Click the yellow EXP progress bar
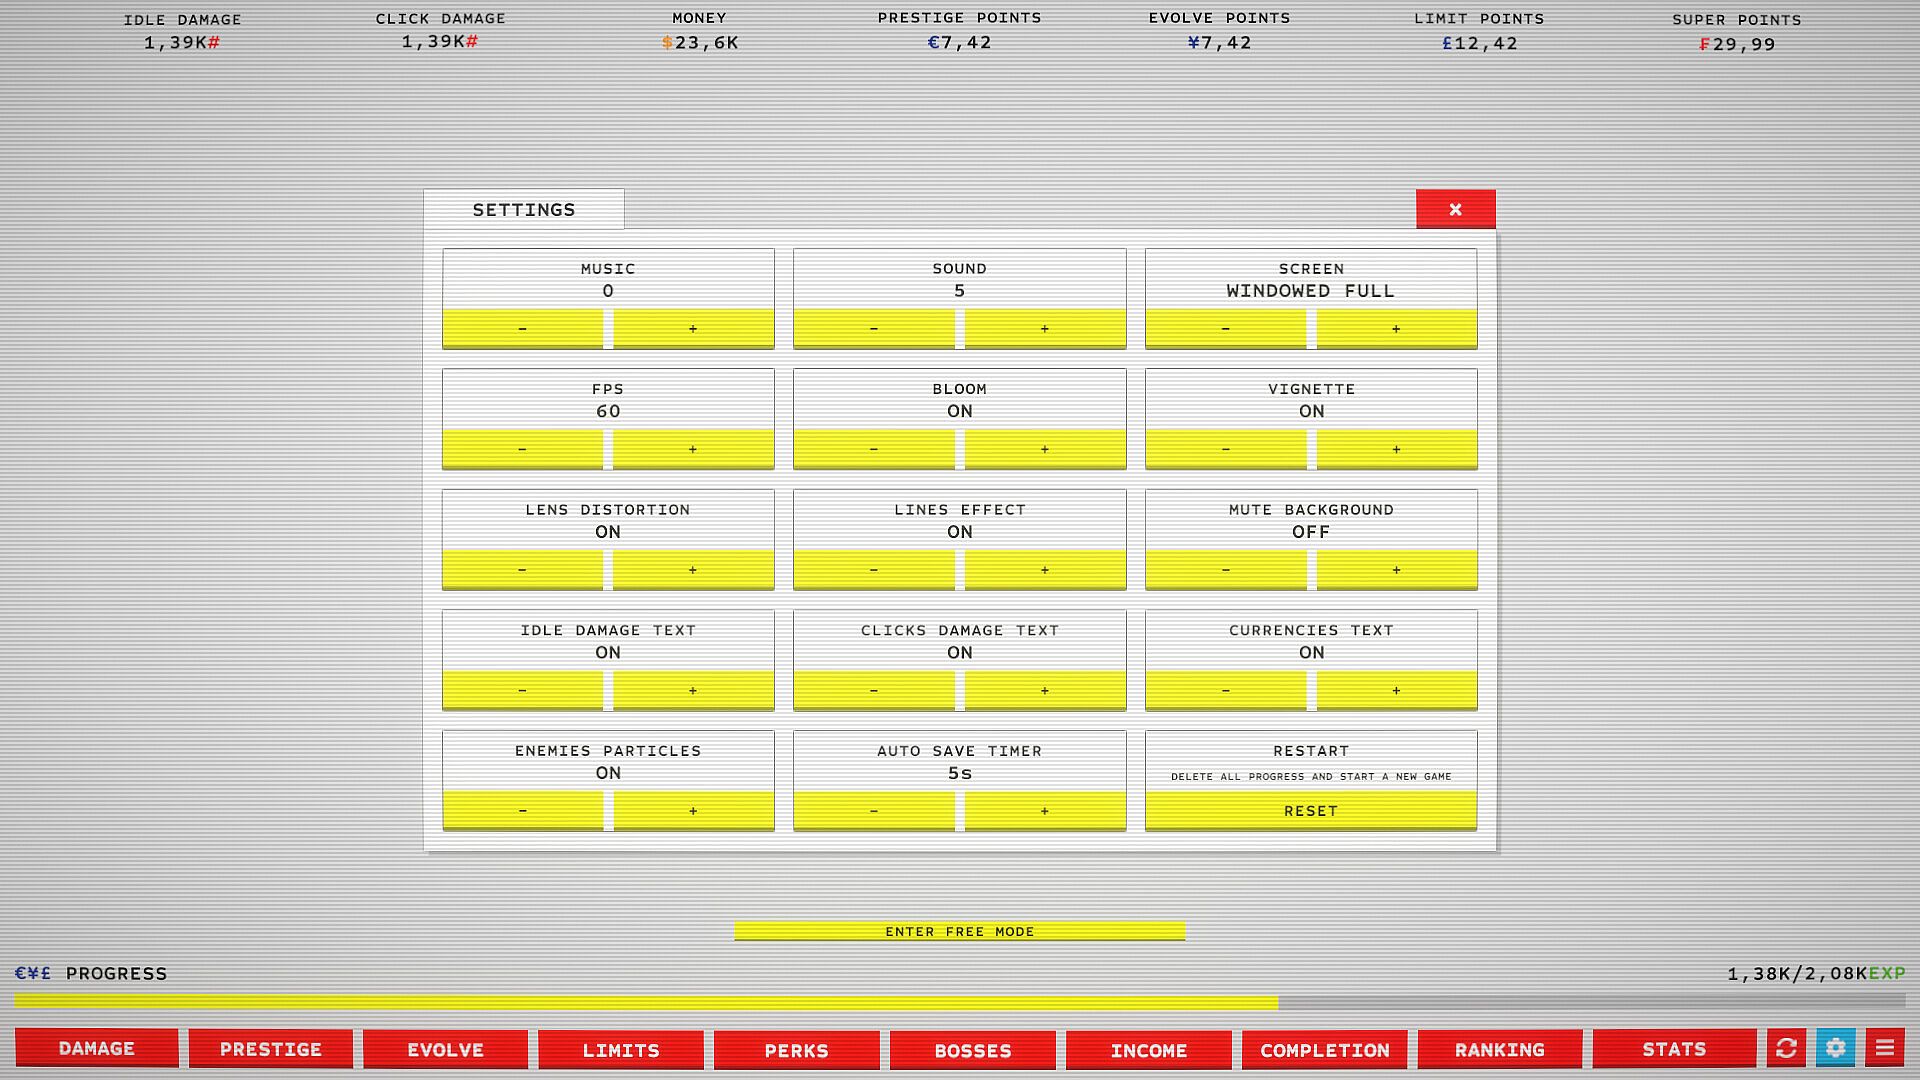Image resolution: width=1920 pixels, height=1080 pixels. tap(645, 1002)
